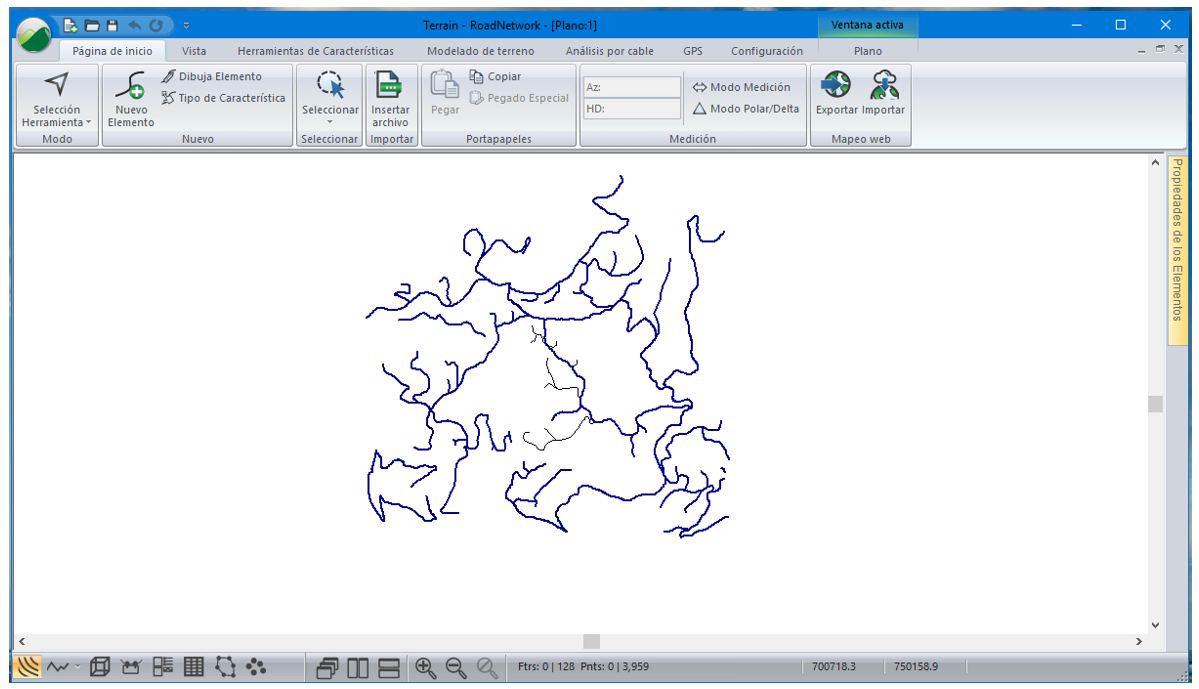Open the table grid view icon

194,667
